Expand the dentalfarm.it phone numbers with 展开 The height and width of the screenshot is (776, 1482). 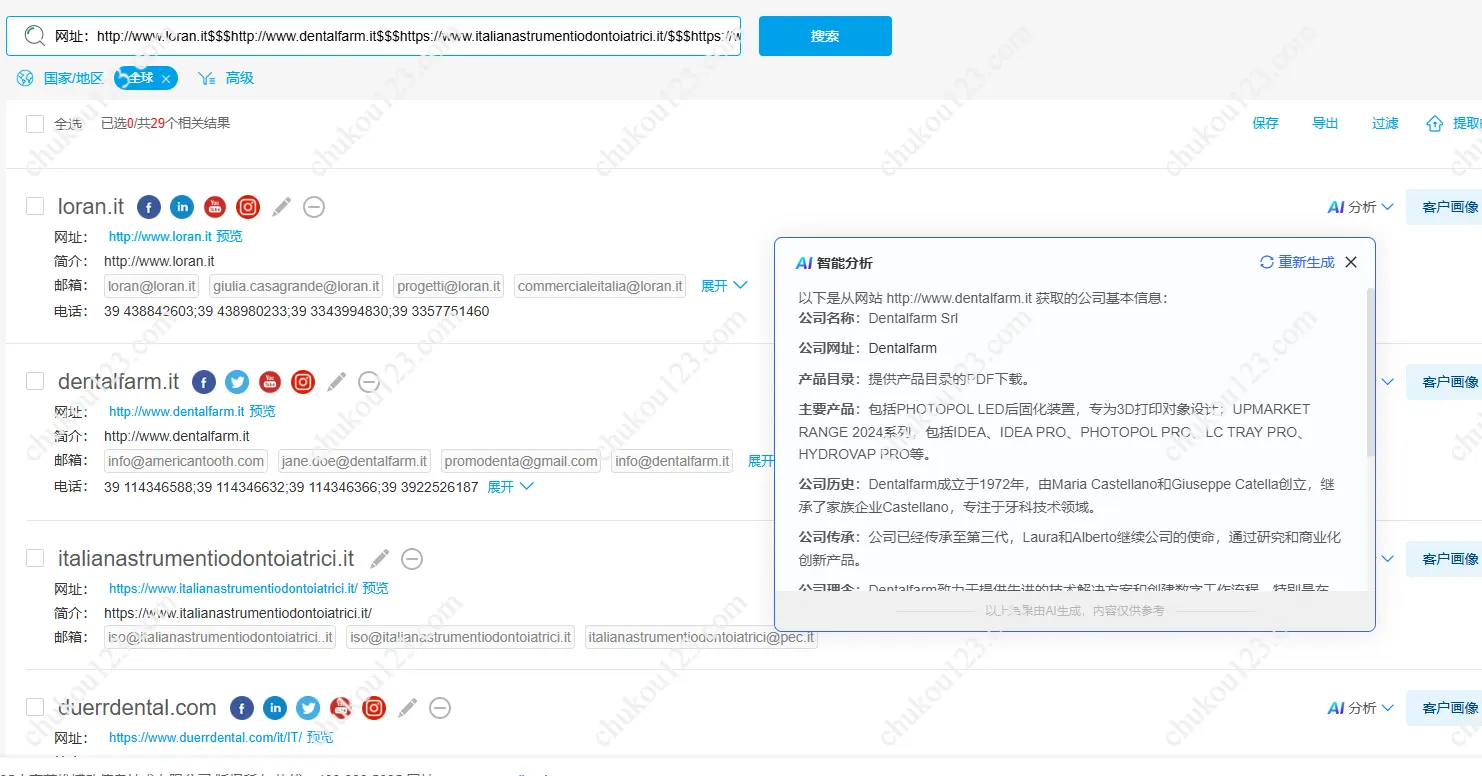[x=510, y=487]
